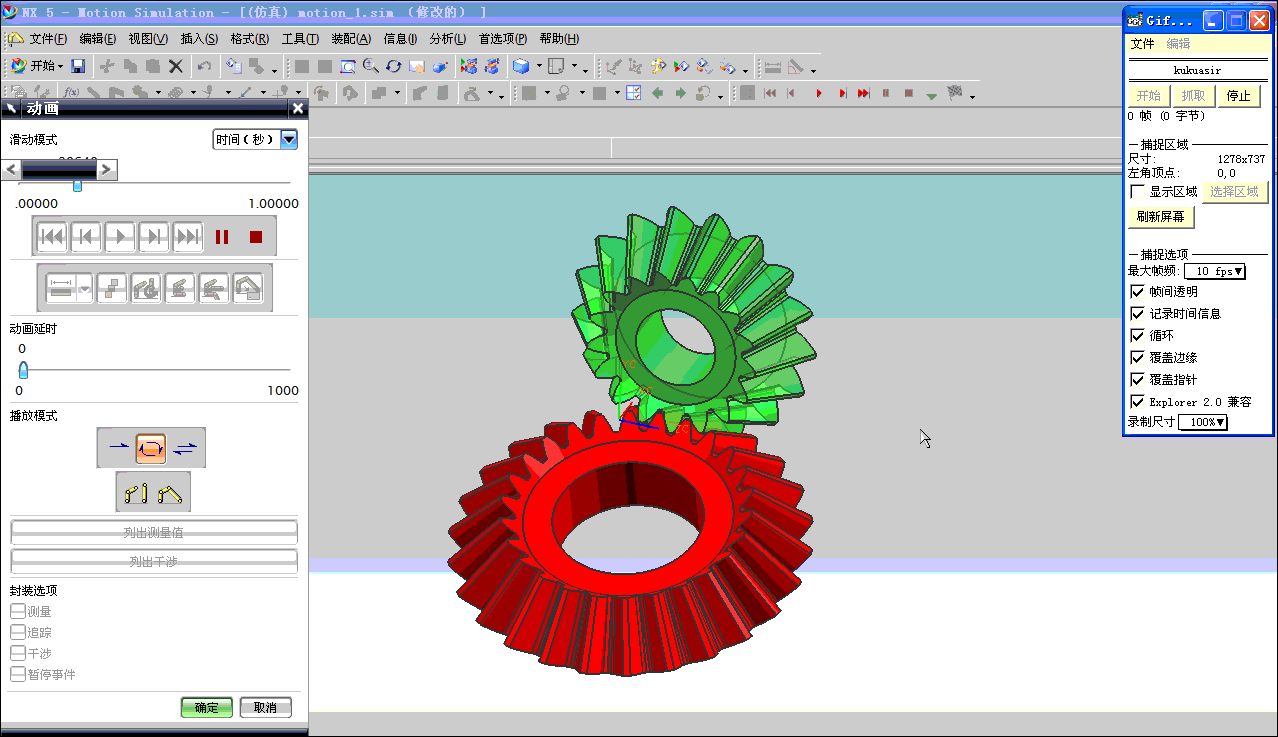Image resolution: width=1278 pixels, height=737 pixels.
Task: Toggle the 干涉 checkbox
Action: (x=17, y=653)
